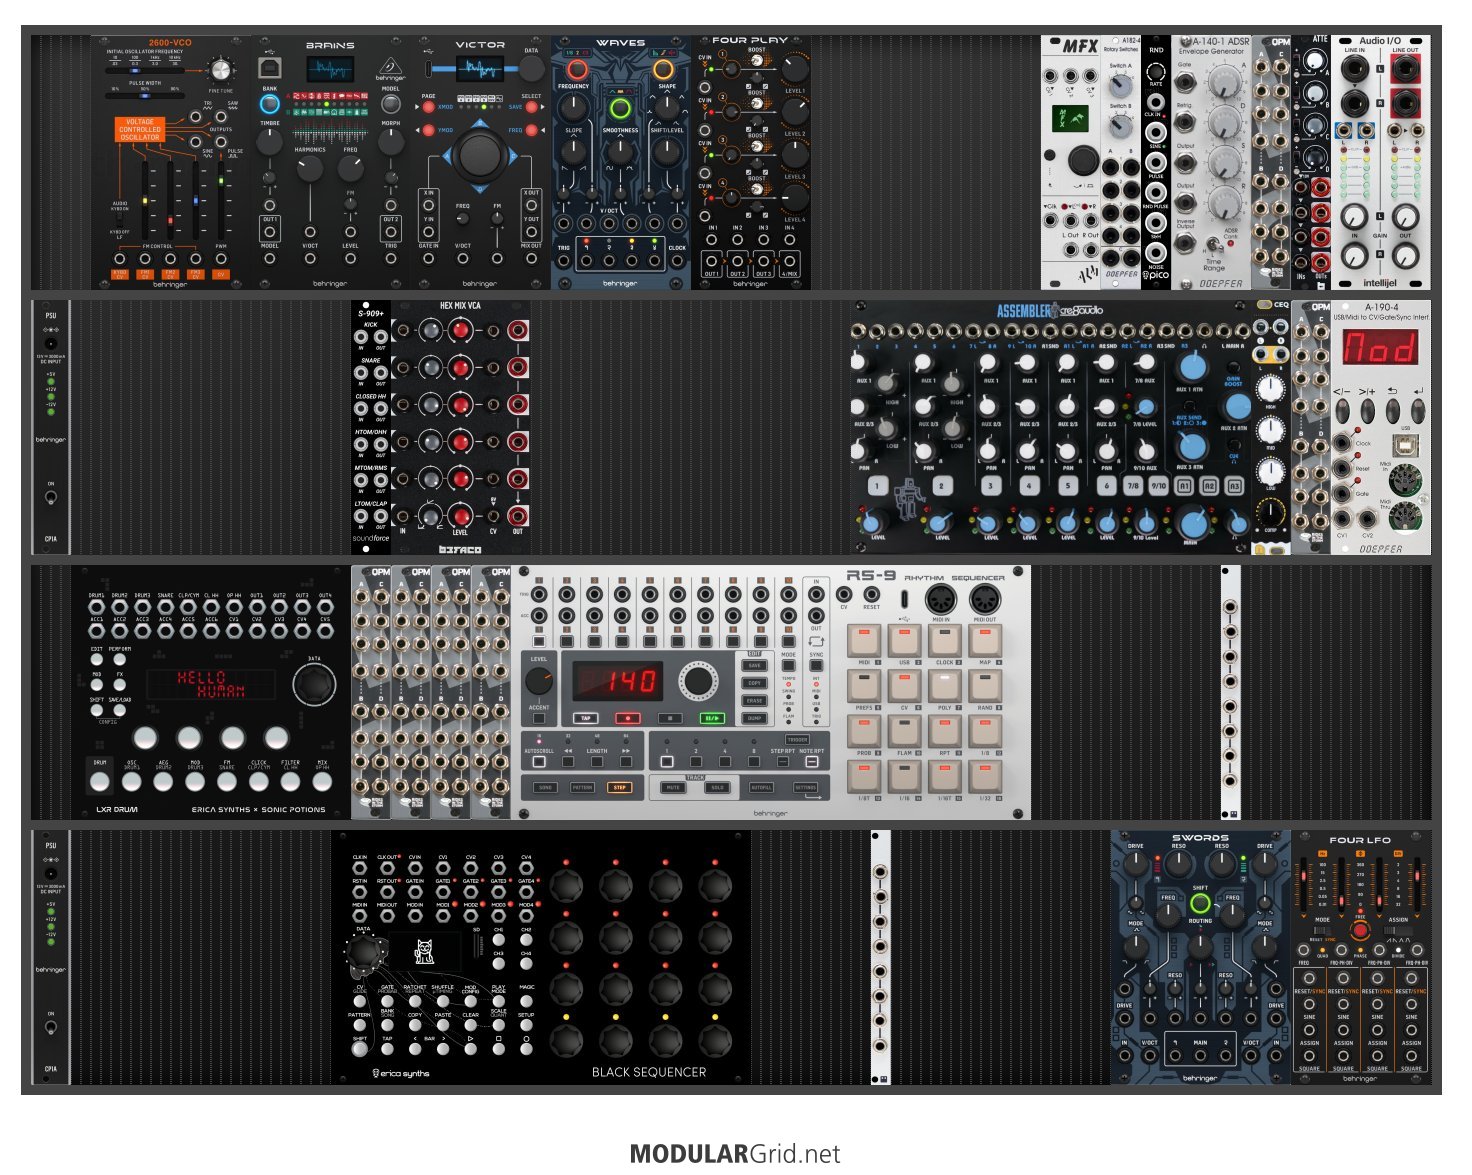The width and height of the screenshot is (1472, 1175).
Task: Toggle the RS-9 MUTE track button
Action: tap(673, 788)
